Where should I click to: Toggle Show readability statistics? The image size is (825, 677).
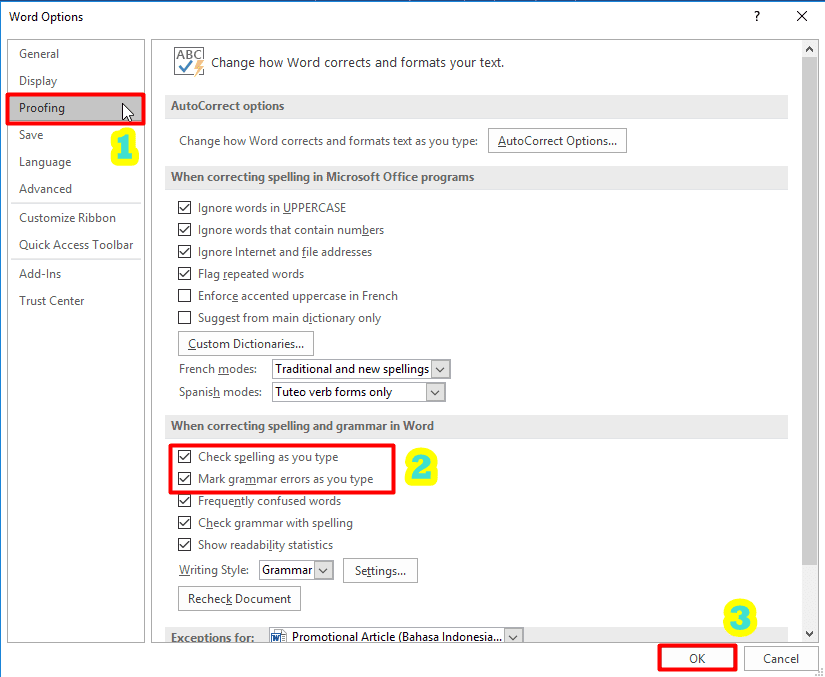184,545
